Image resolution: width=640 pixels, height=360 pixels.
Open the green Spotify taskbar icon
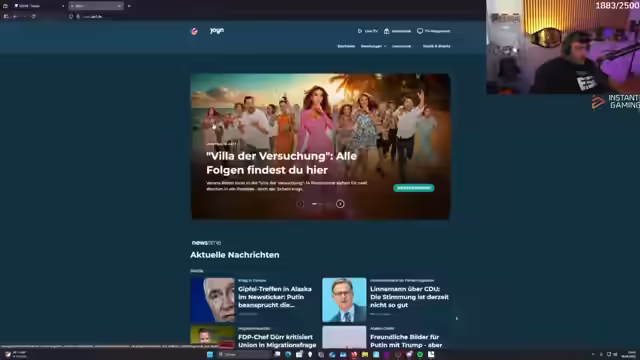[420, 354]
